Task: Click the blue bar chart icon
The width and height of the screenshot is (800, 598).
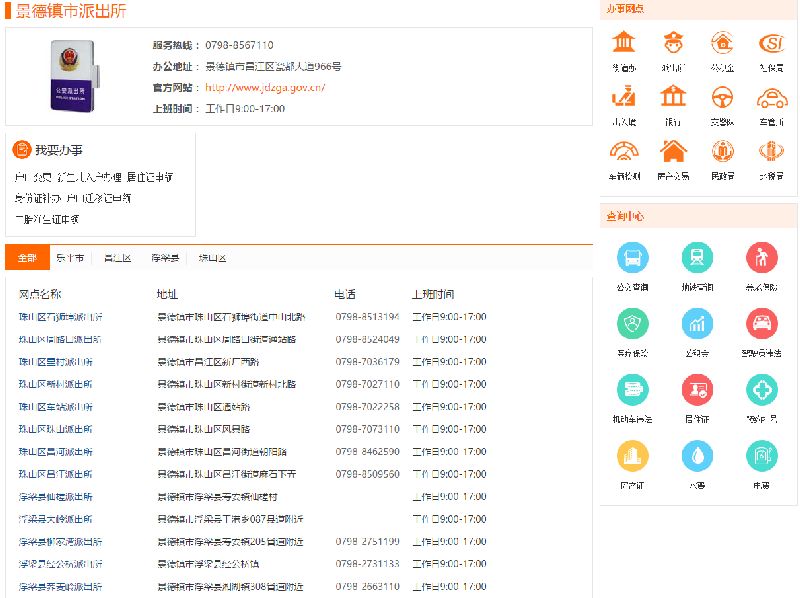Action: 697,324
